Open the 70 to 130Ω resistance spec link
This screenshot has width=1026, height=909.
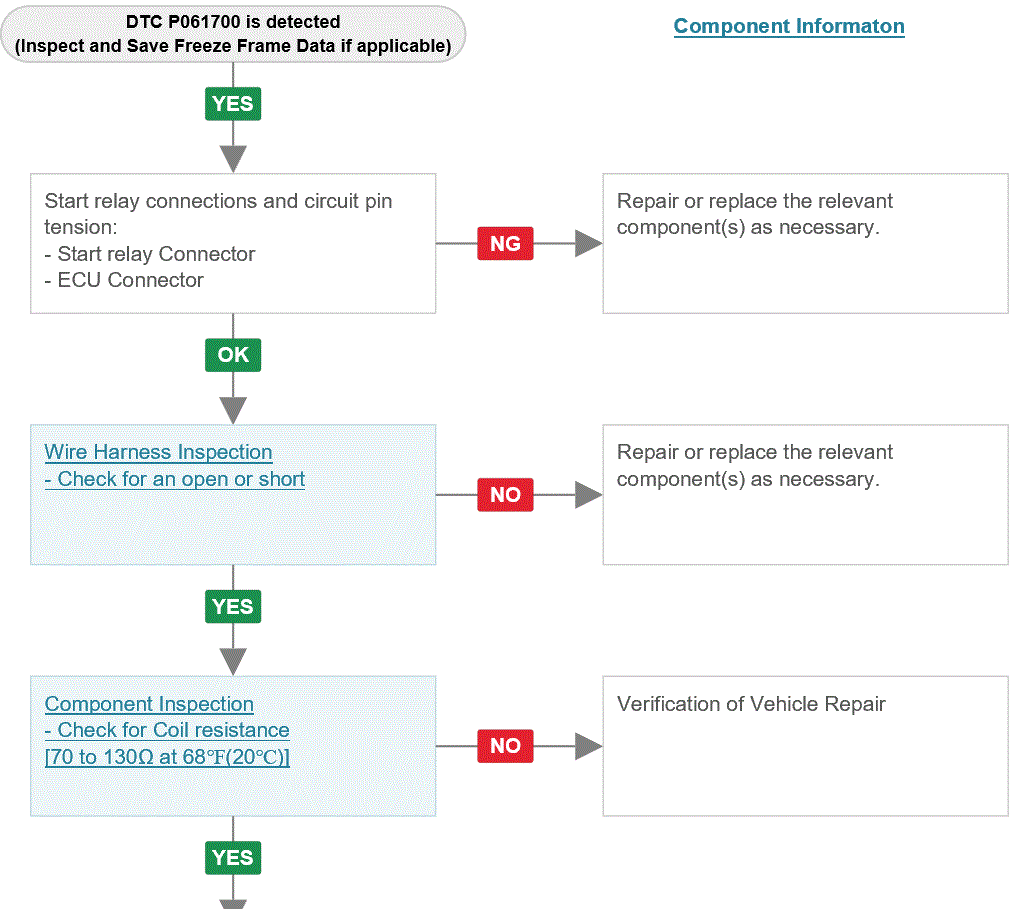point(167,757)
